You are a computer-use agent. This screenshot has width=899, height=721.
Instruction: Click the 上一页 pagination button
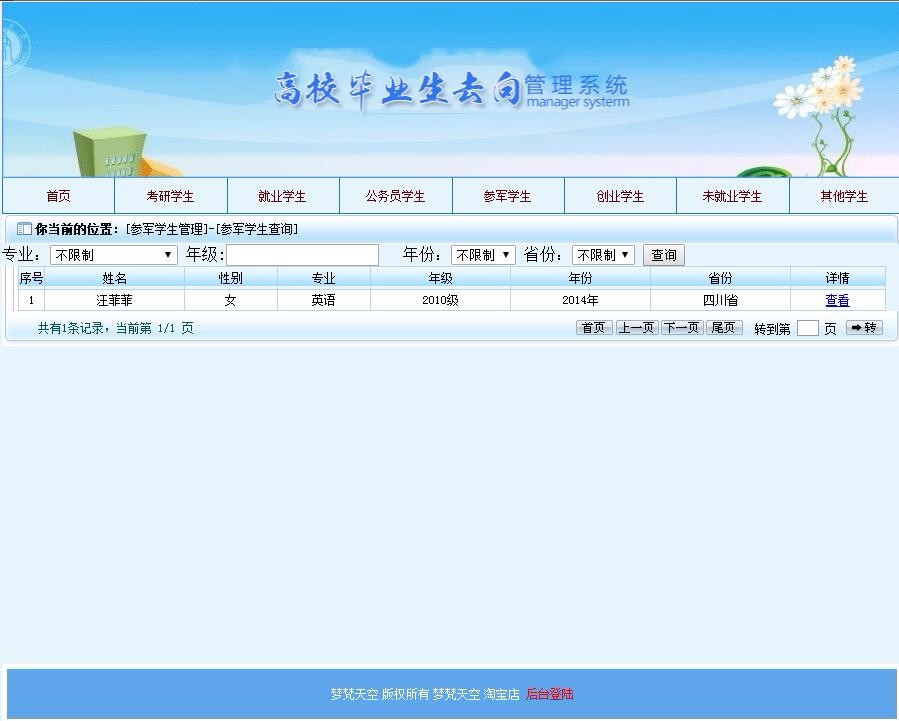click(637, 327)
